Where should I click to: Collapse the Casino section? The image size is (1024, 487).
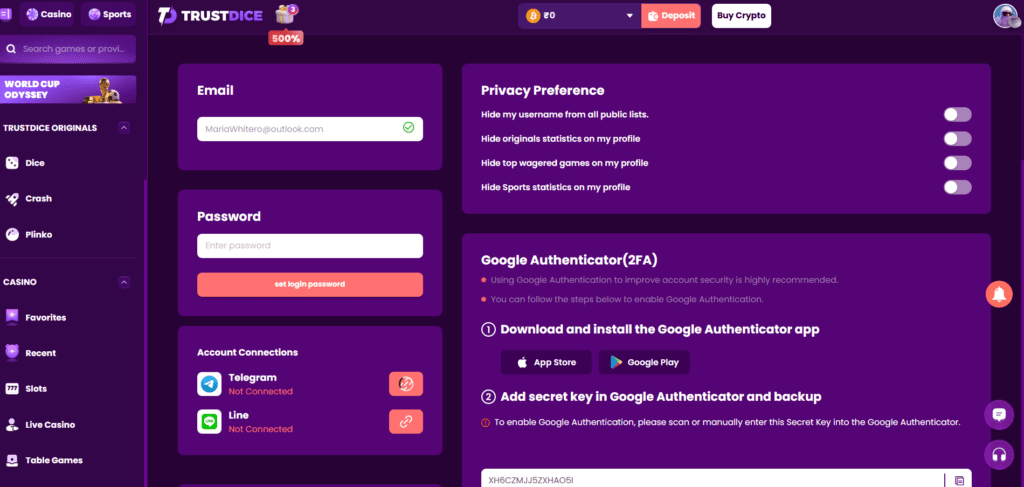pos(124,282)
